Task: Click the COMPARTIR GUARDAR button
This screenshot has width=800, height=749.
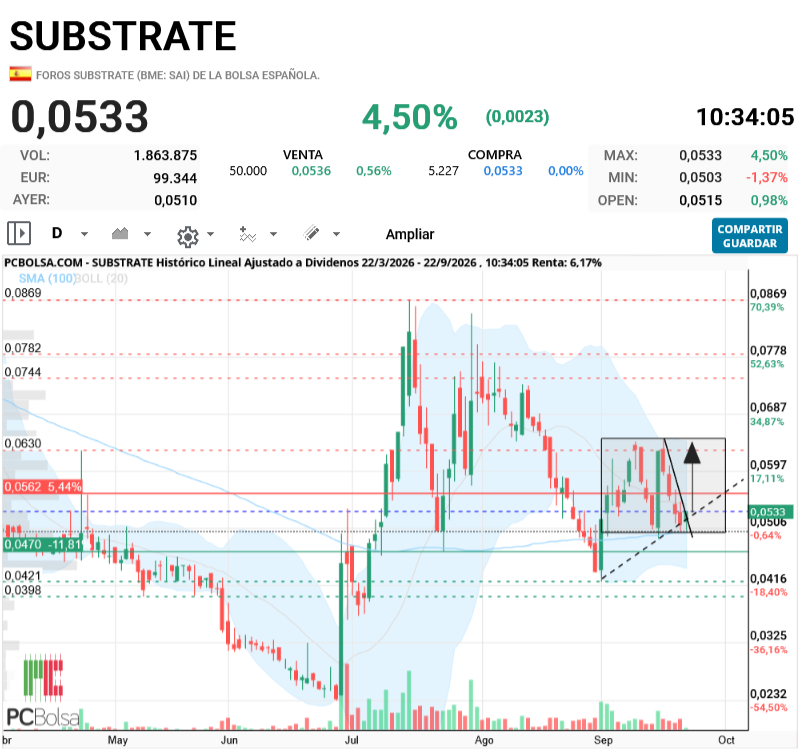Action: tap(749, 236)
